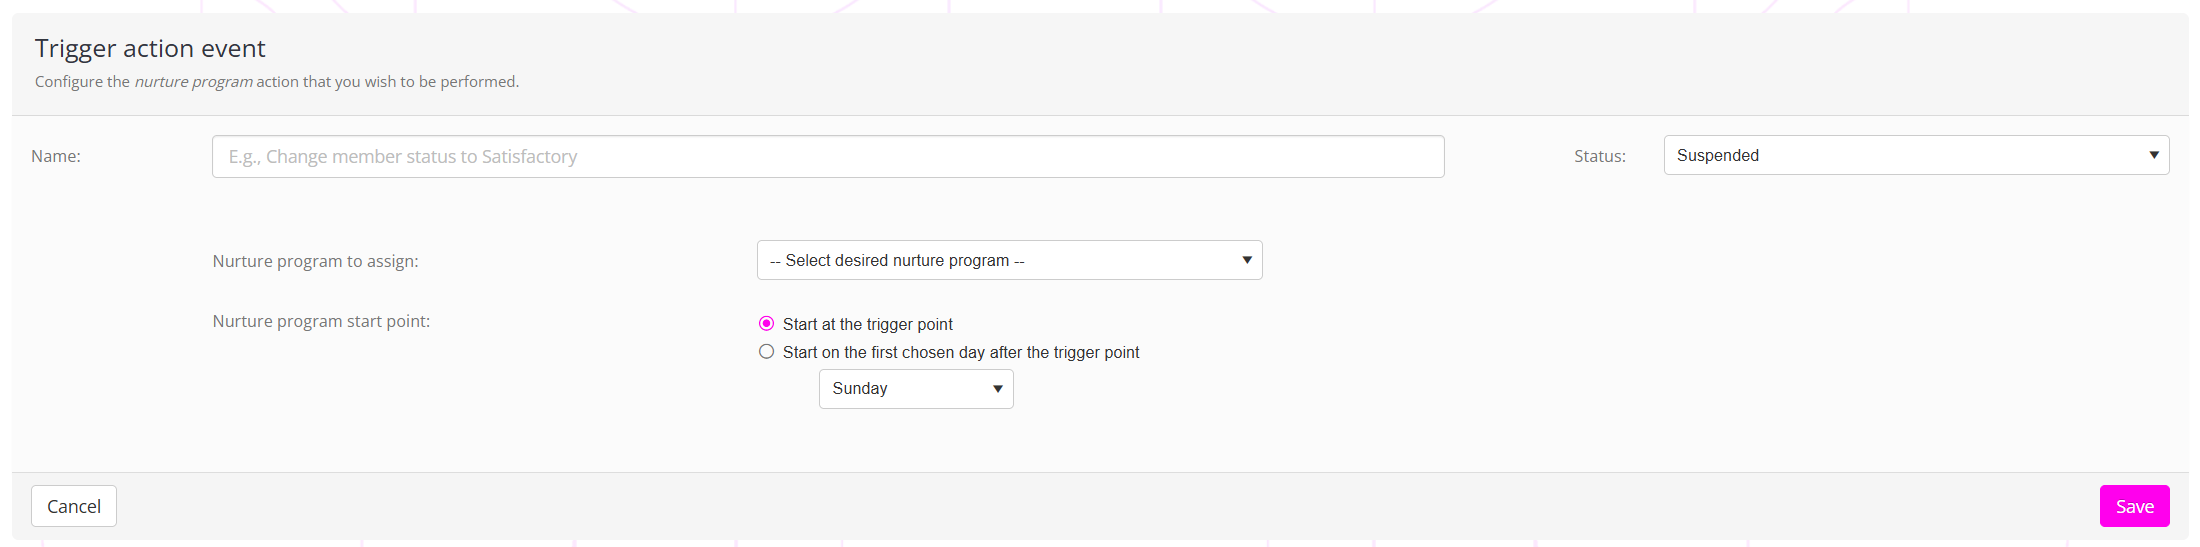Screen dimensions: 2200x547
Task: Choose the 'Start on the first chosen day' radio button
Action: pos(767,352)
